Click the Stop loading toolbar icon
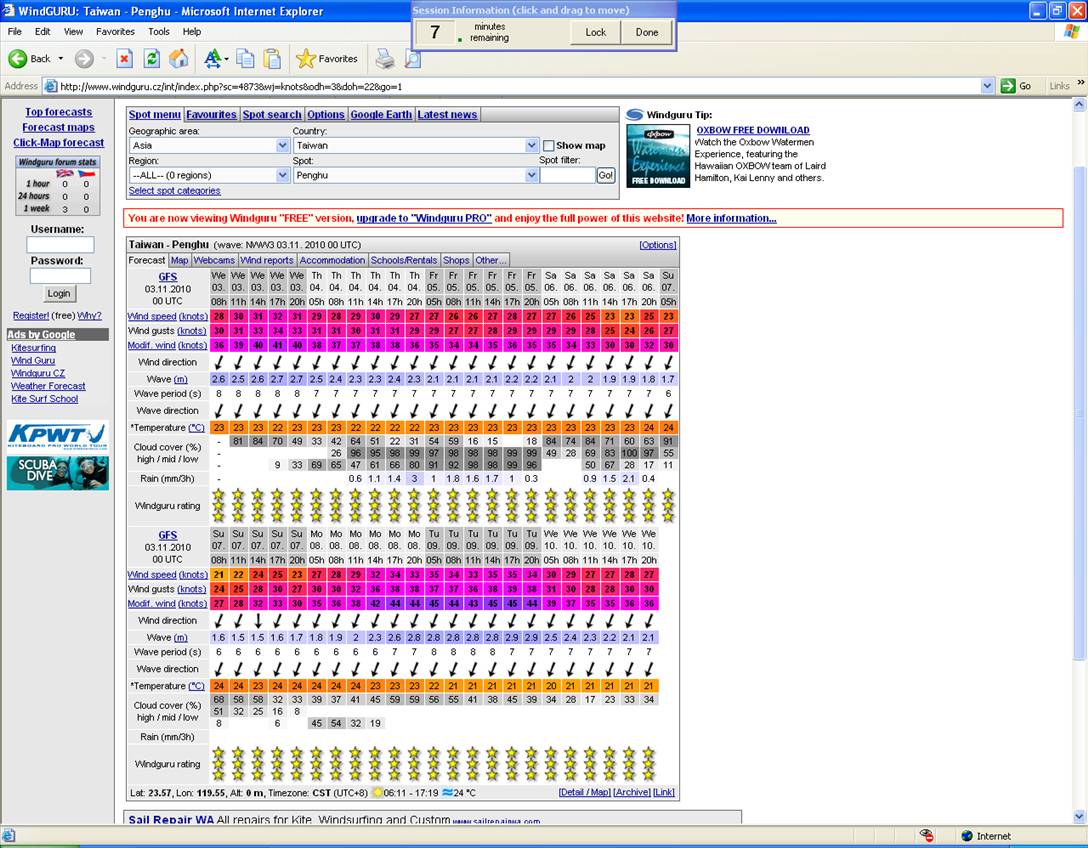The image size is (1088, 848). [125, 59]
